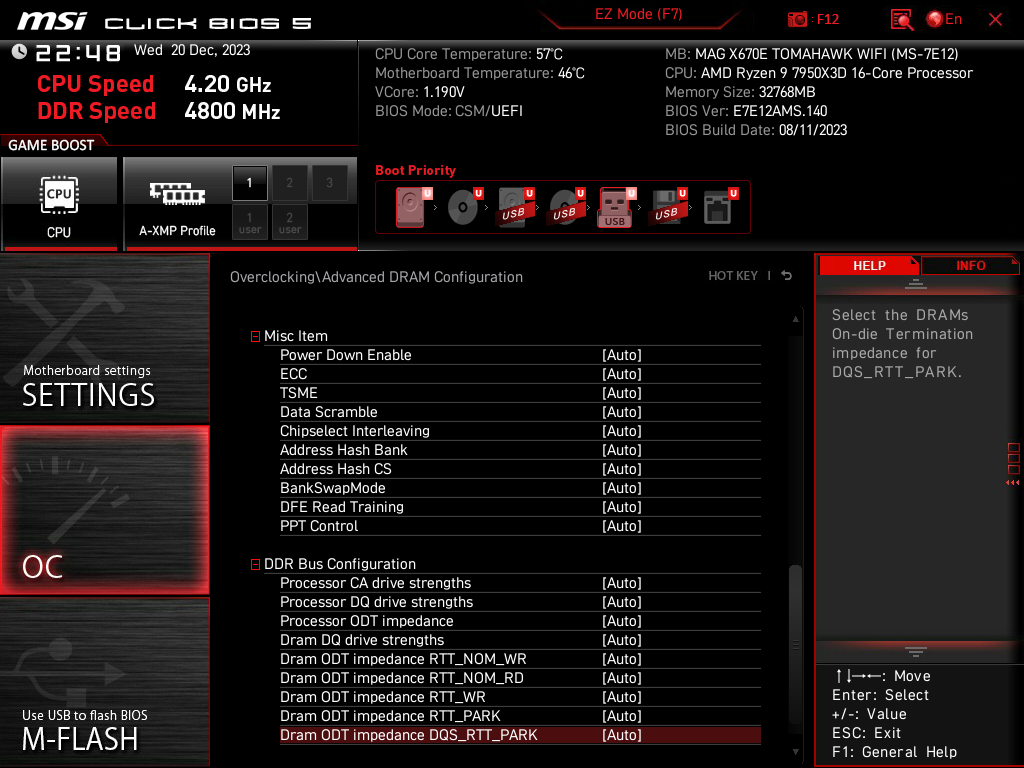The width and height of the screenshot is (1024, 768).
Task: Select A-XMP profile 2
Action: pos(289,183)
